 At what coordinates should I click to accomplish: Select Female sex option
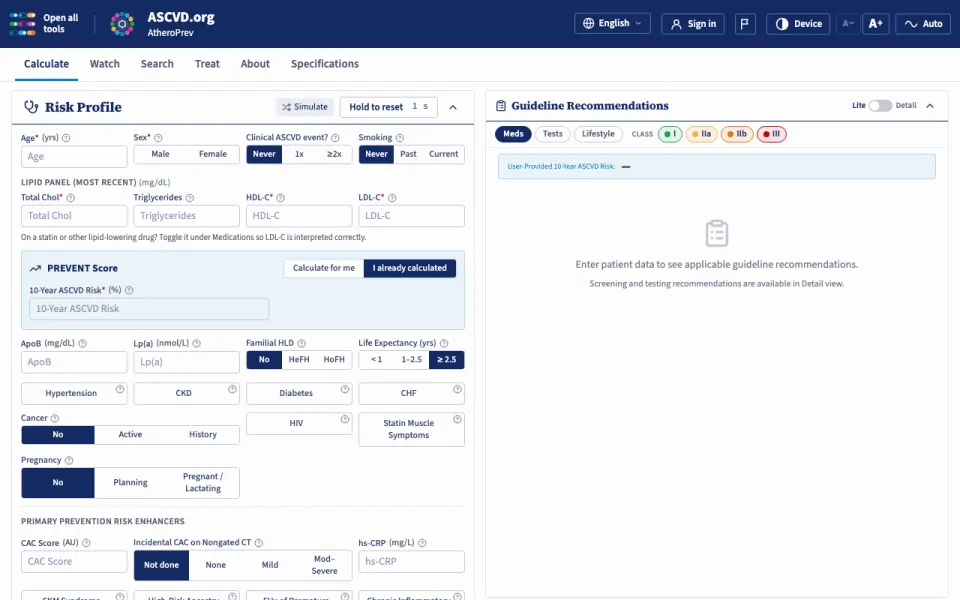coord(212,154)
